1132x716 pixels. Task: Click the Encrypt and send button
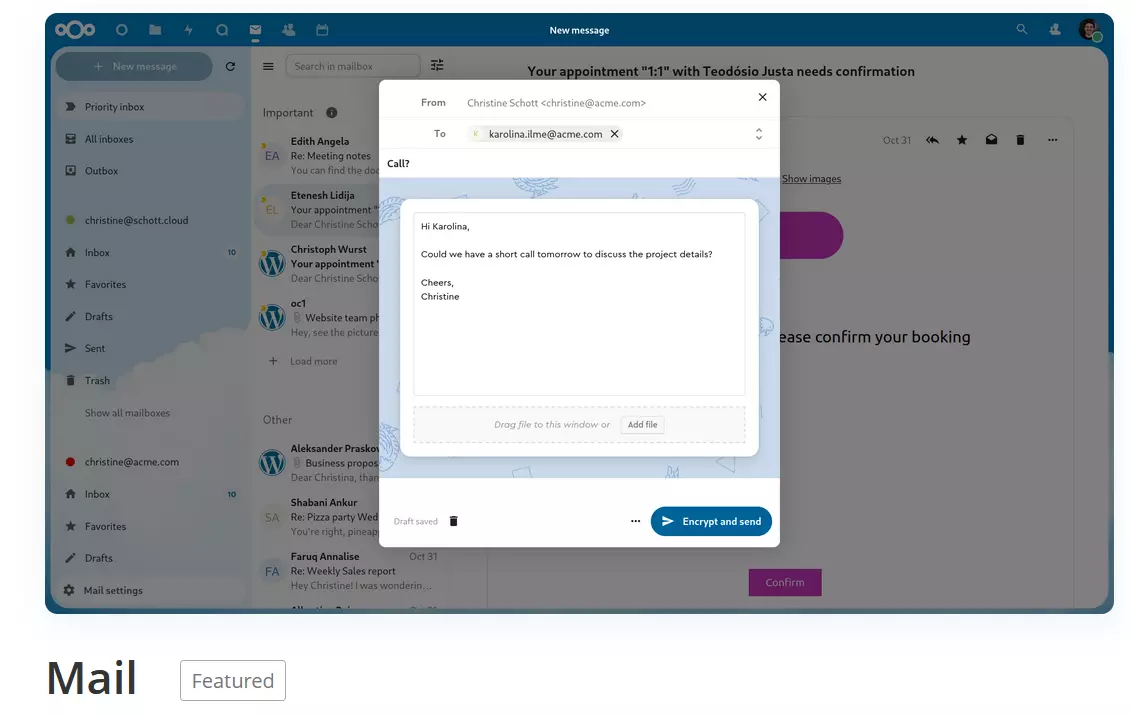pos(711,521)
